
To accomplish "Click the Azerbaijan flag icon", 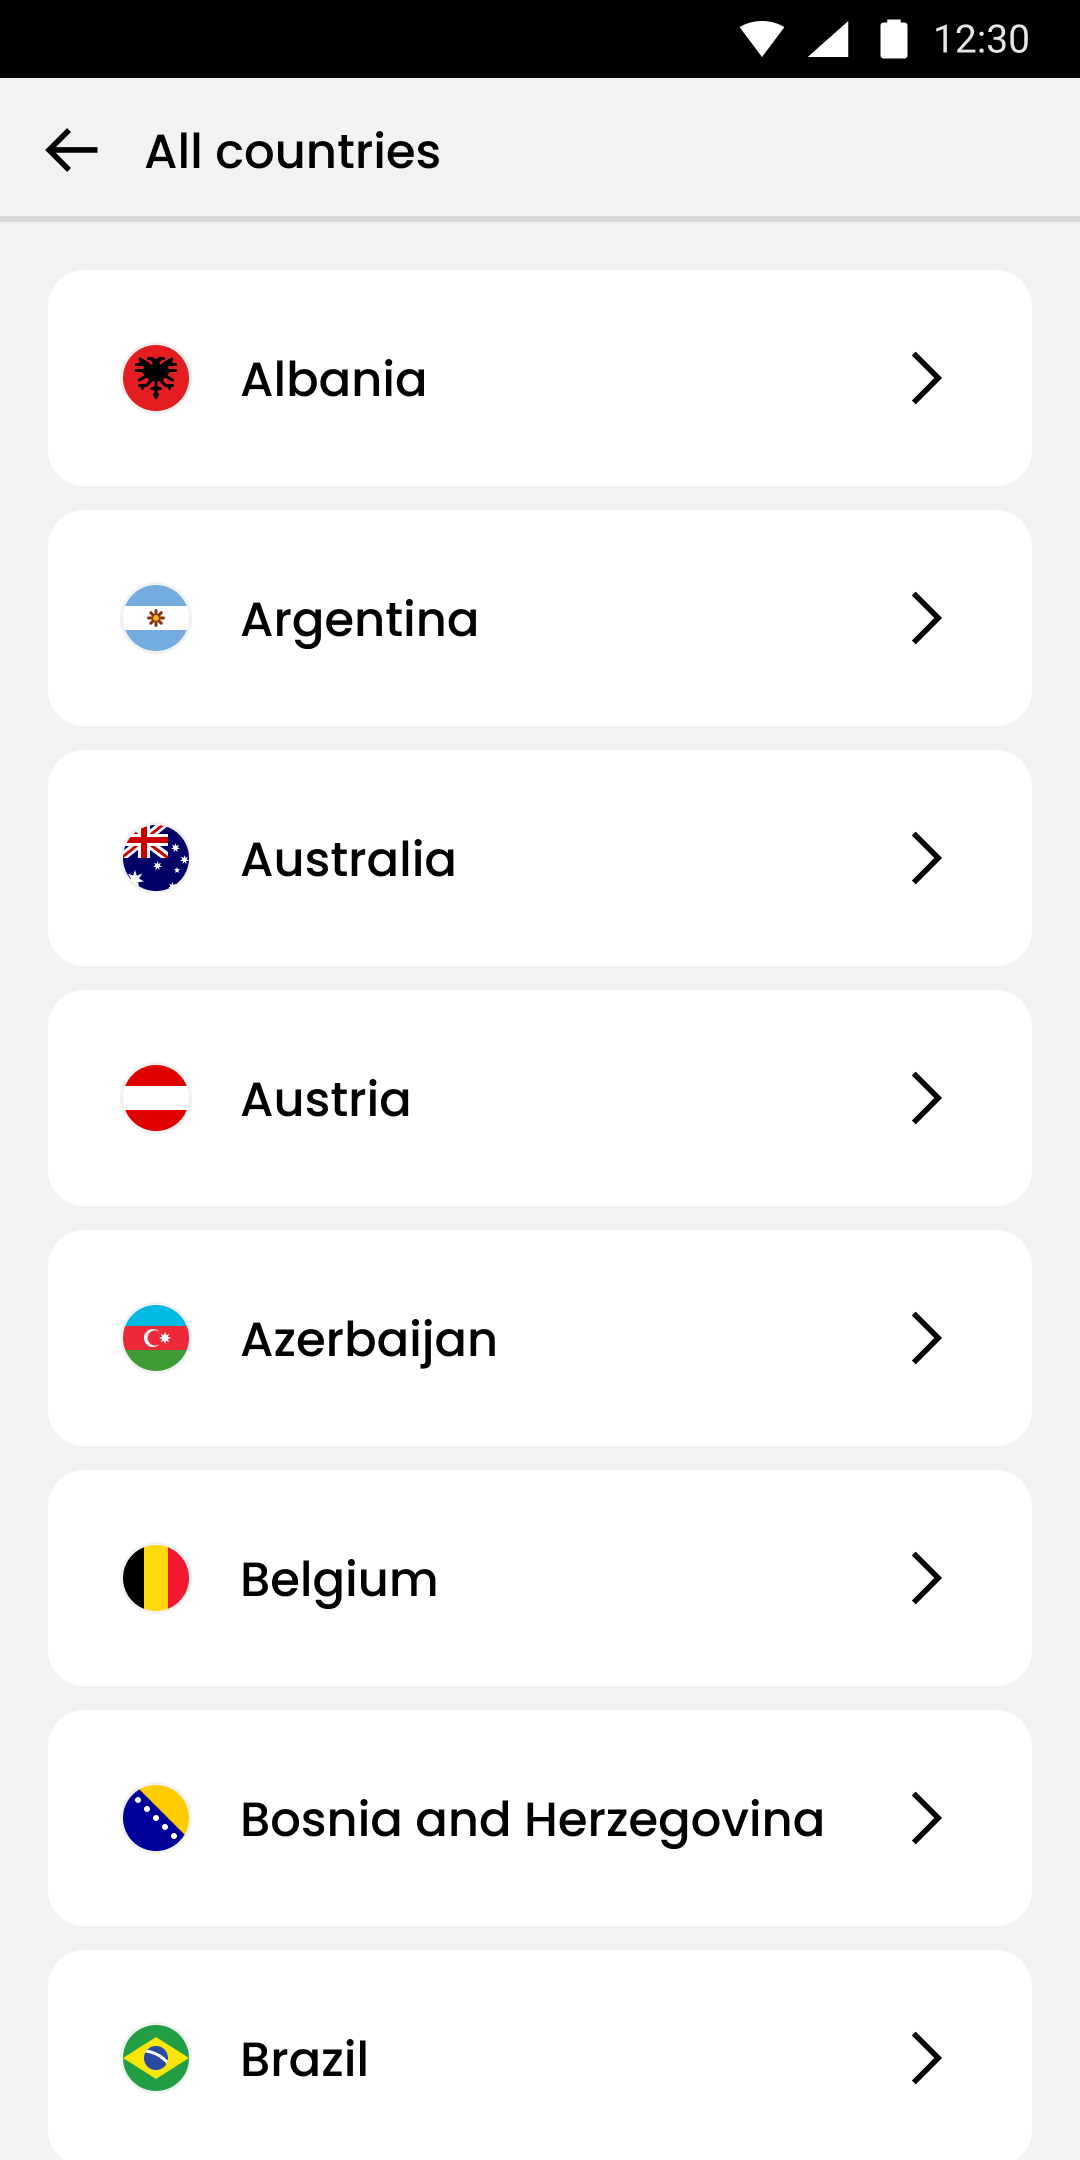I will click(156, 1338).
